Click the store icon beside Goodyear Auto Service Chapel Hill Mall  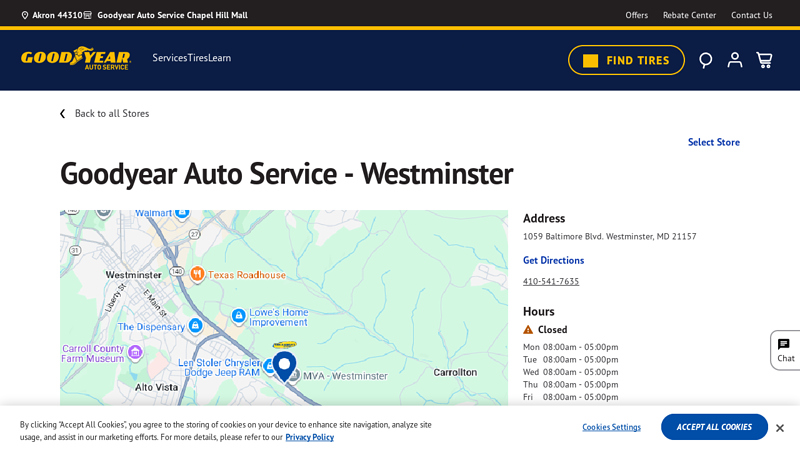[88, 15]
